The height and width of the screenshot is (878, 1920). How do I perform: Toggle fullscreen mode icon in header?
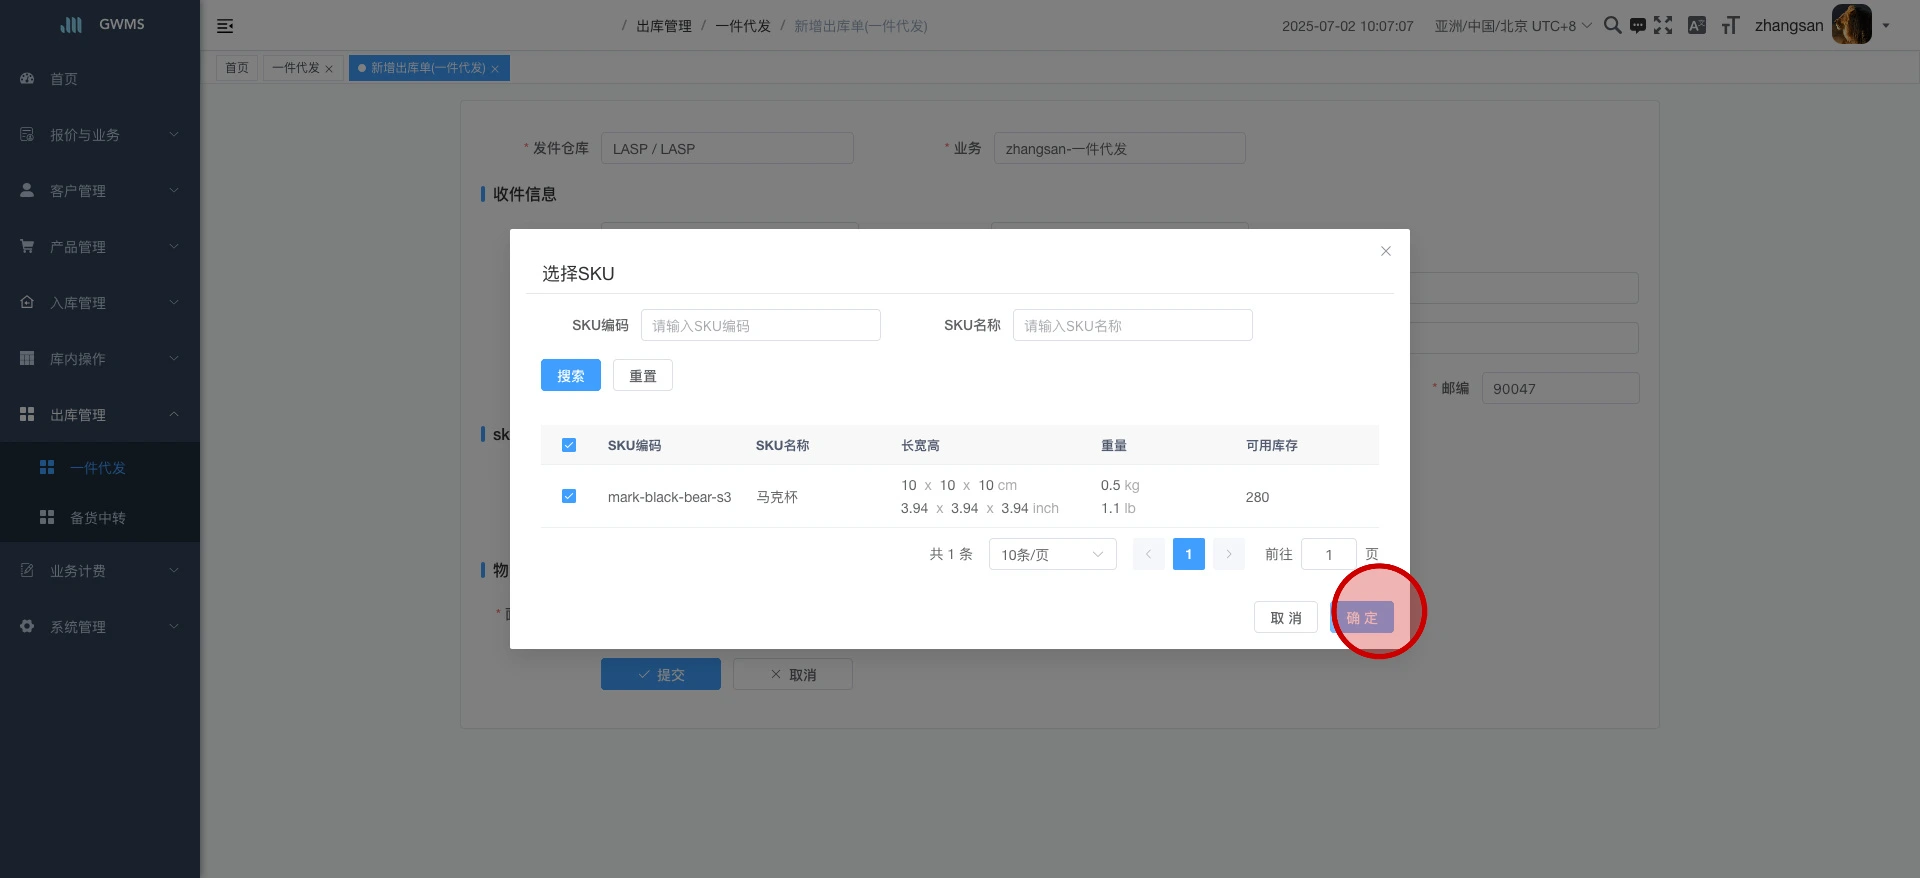coord(1663,26)
